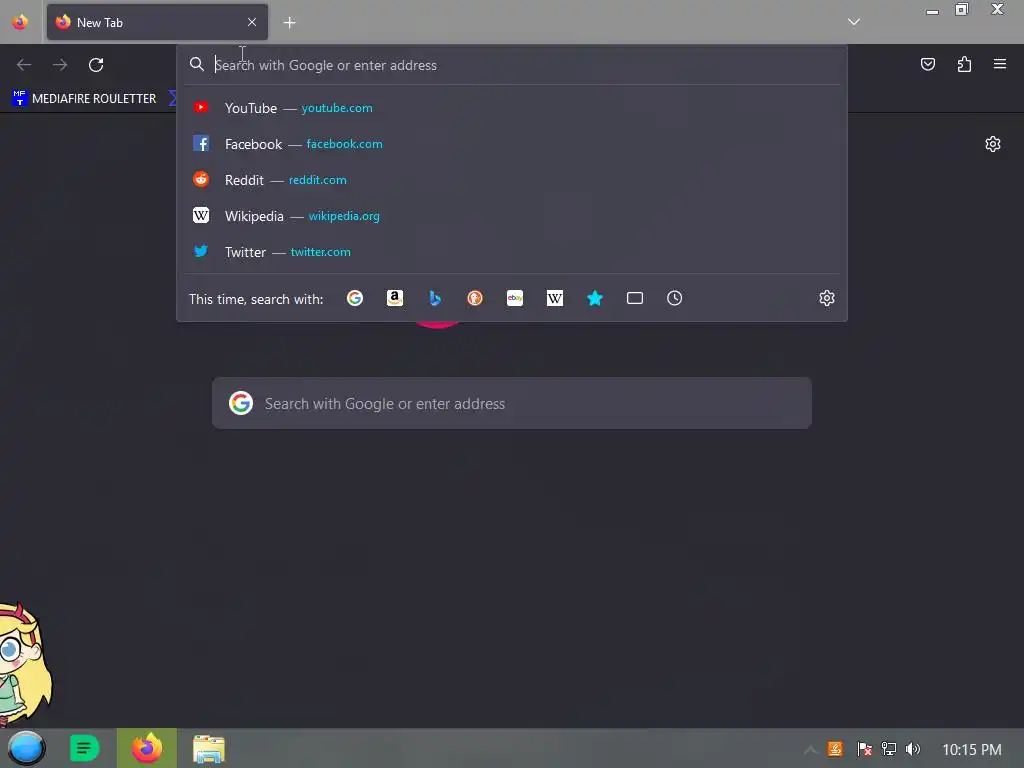1024x768 pixels.
Task: Search this time with eBay icon
Action: 515,298
